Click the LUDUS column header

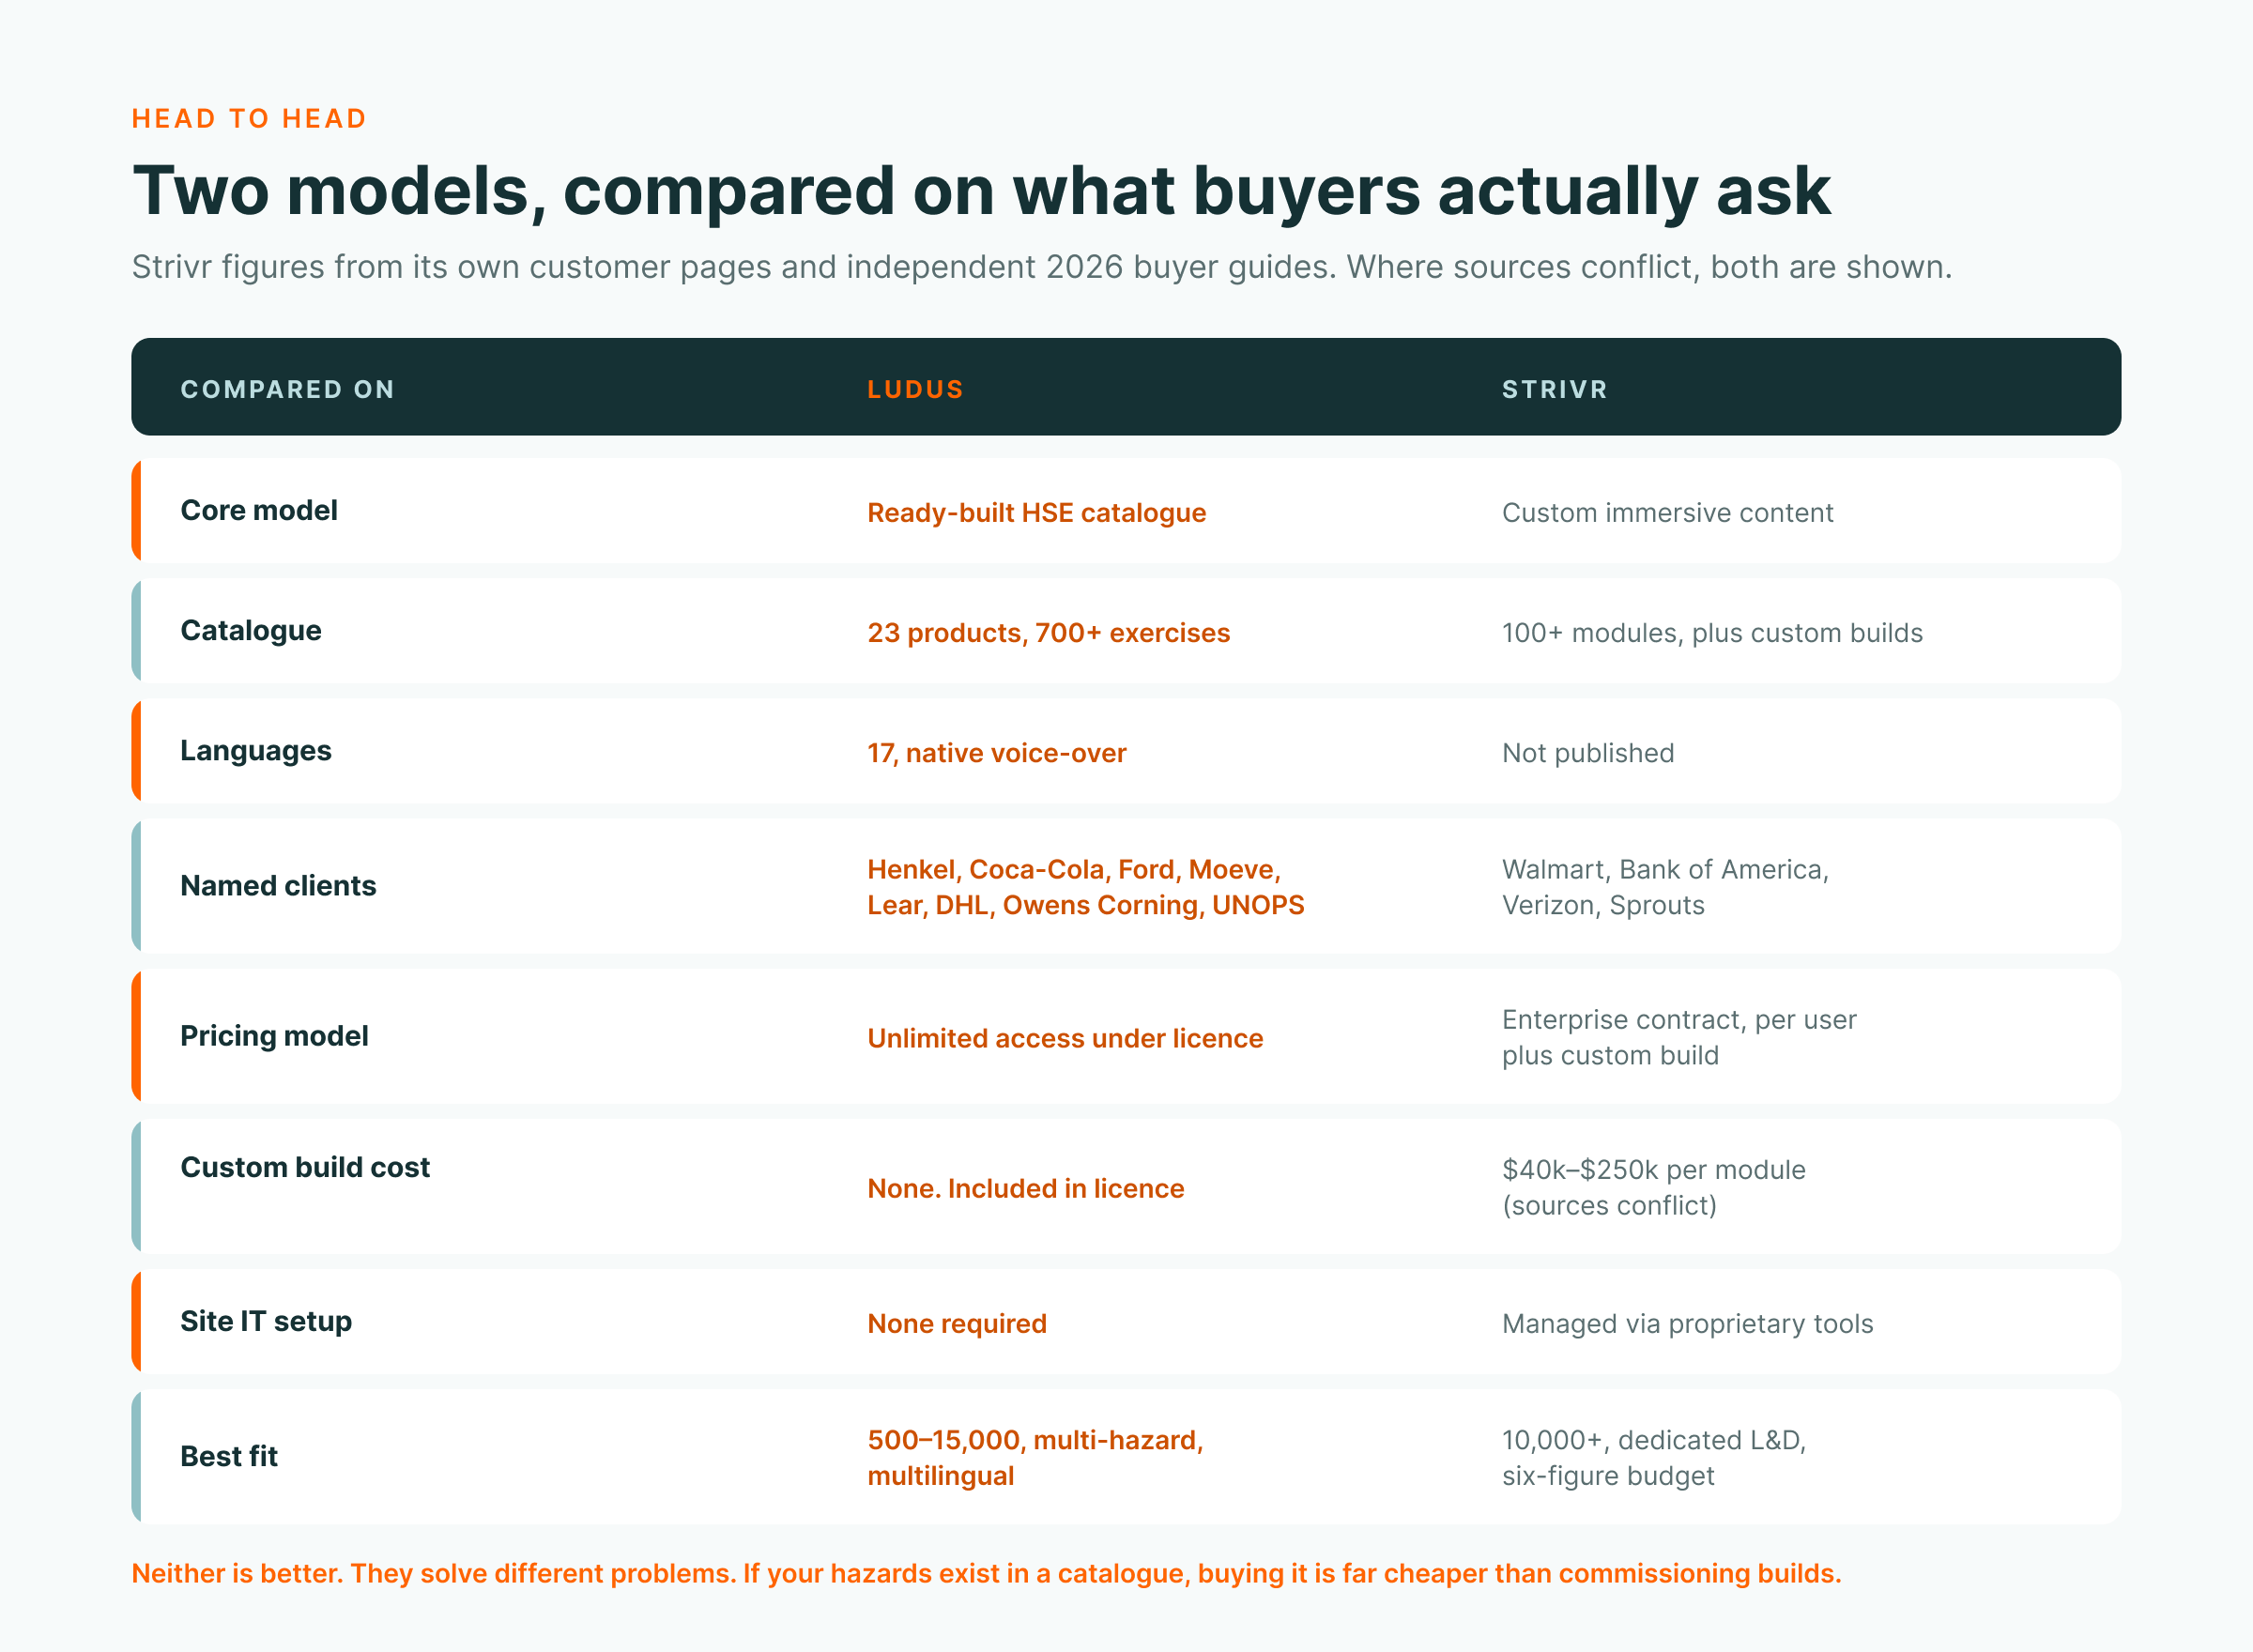click(915, 389)
